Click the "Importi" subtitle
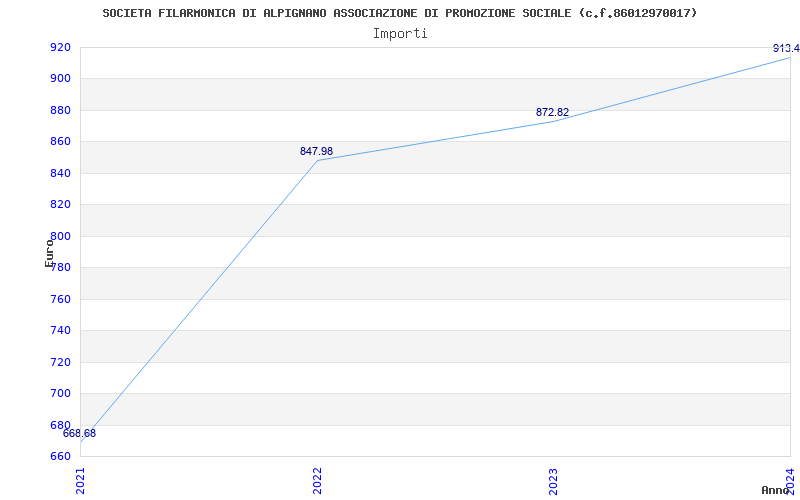The image size is (800, 500). 400,33
